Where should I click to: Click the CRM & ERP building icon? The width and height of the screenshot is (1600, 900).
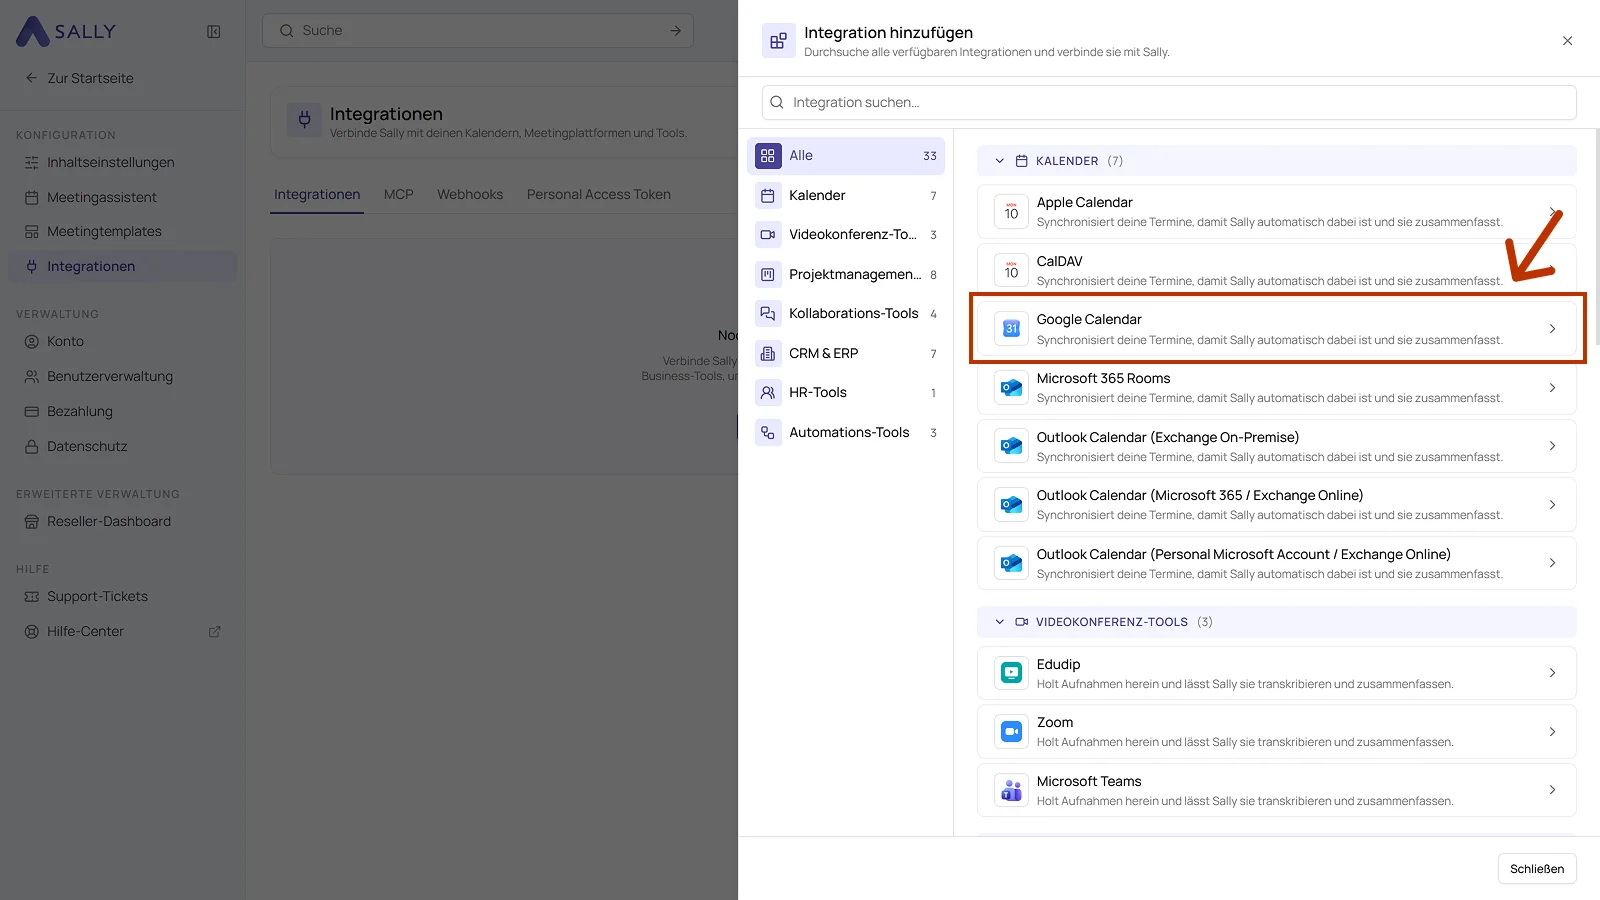click(768, 353)
